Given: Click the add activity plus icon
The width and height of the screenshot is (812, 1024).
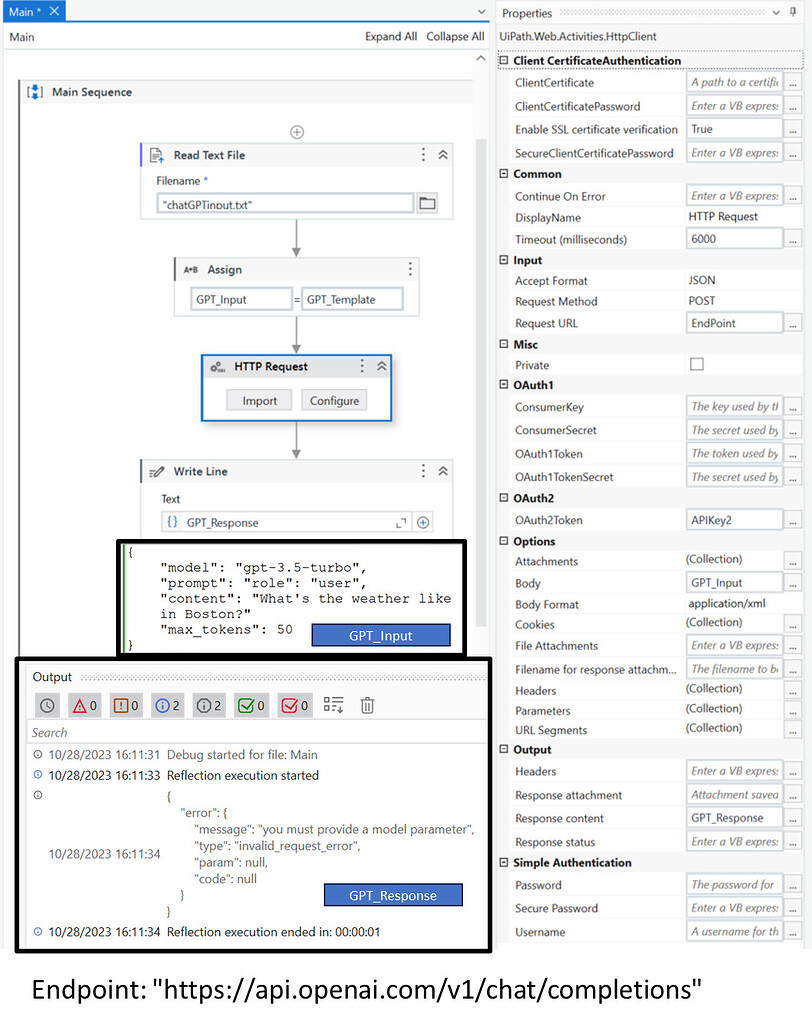Looking at the screenshot, I should click(297, 131).
